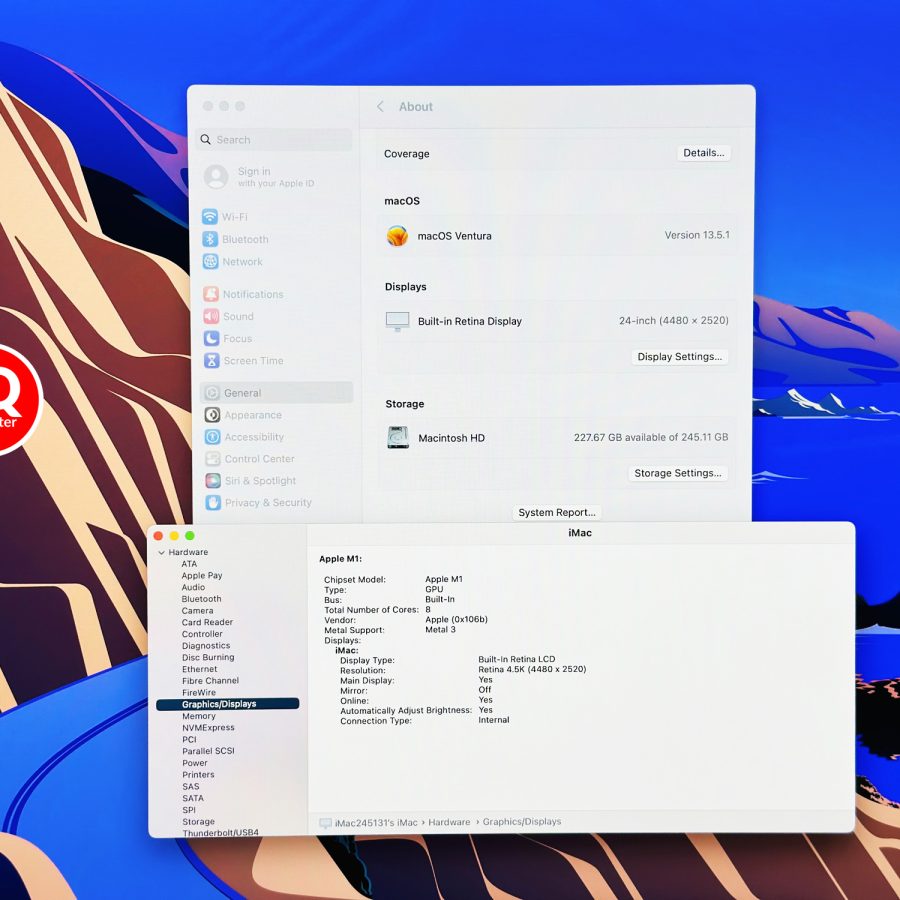Click the Sound speaker icon
The image size is (900, 900).
tap(211, 316)
